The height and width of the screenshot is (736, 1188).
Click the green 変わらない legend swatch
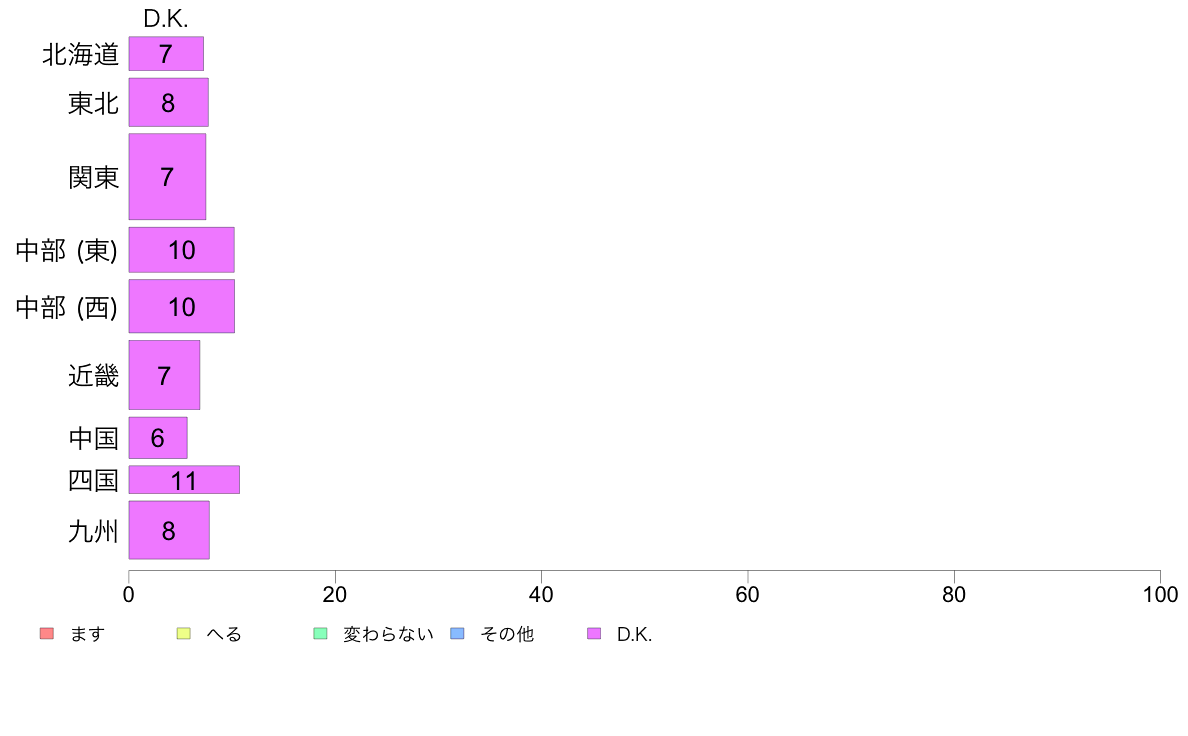[320, 633]
